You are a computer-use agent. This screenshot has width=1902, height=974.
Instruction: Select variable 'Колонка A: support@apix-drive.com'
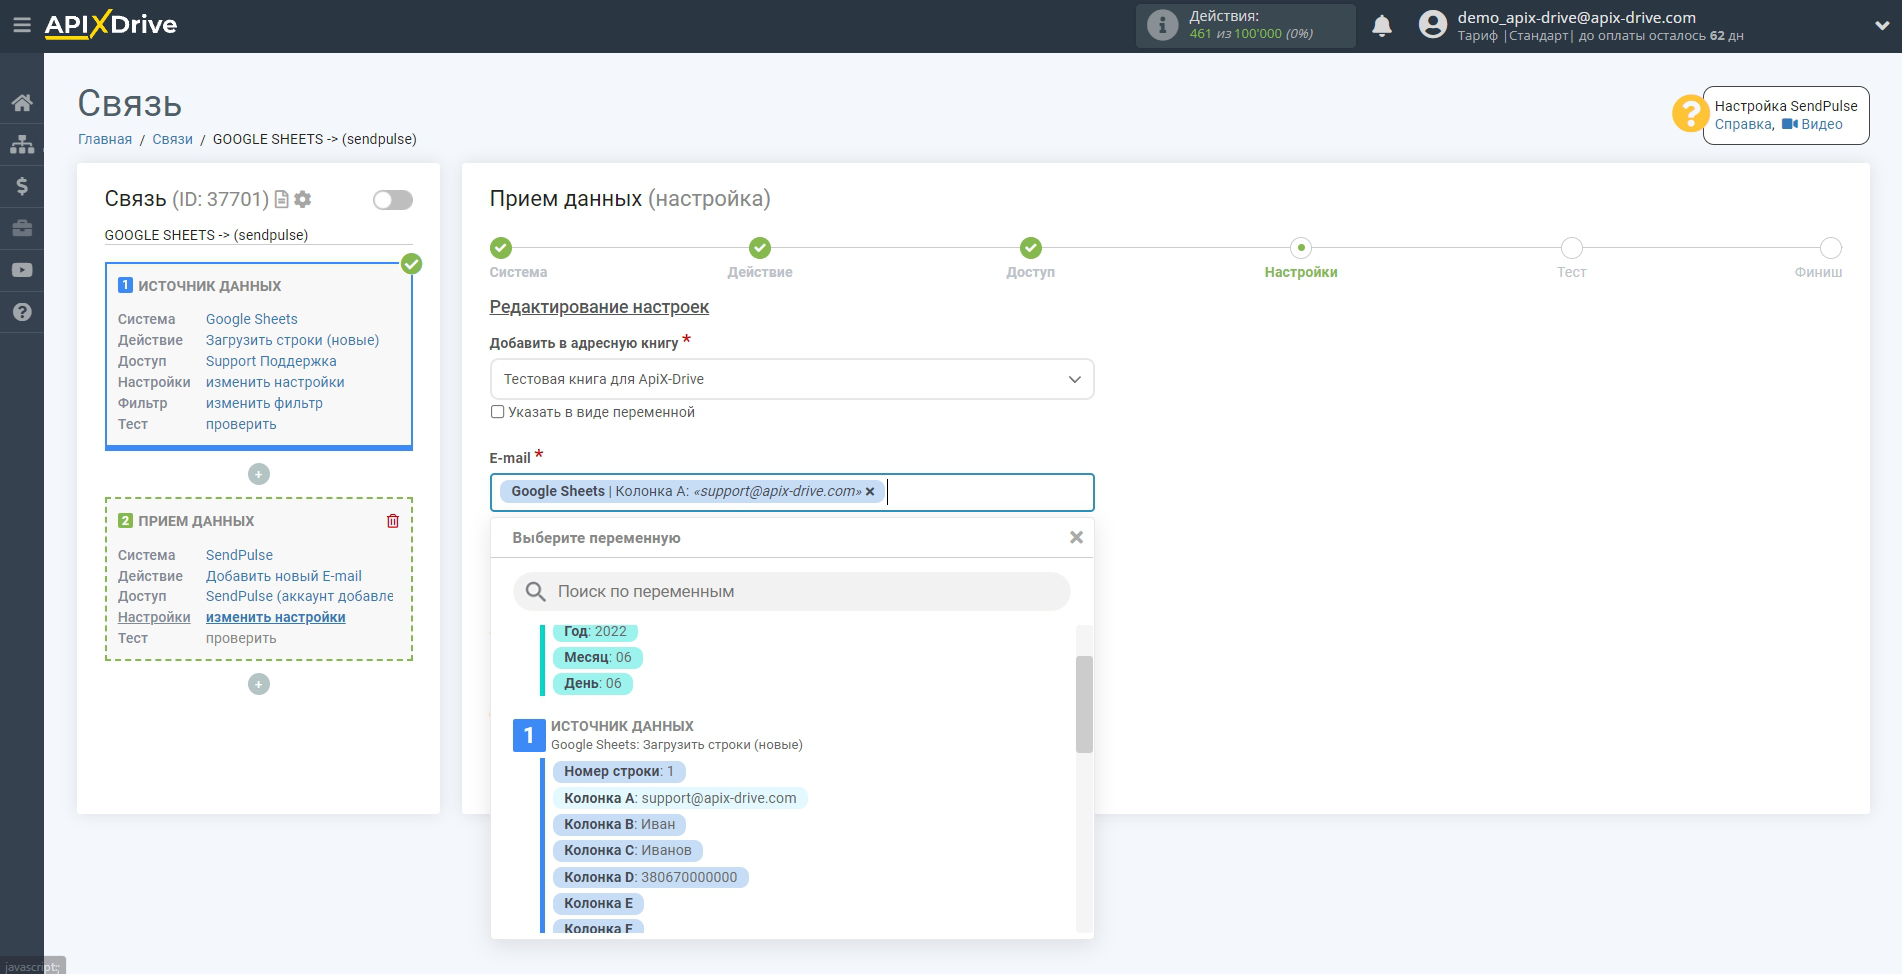pyautogui.click(x=680, y=798)
